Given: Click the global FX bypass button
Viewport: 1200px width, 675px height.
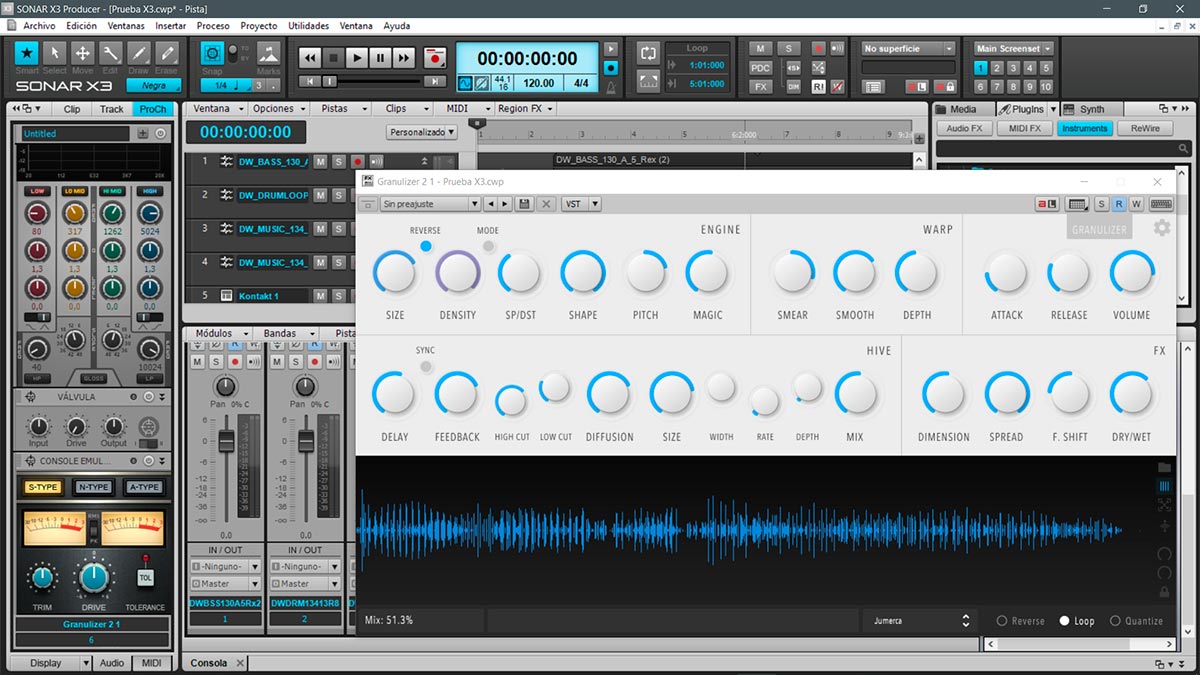Looking at the screenshot, I should [761, 86].
